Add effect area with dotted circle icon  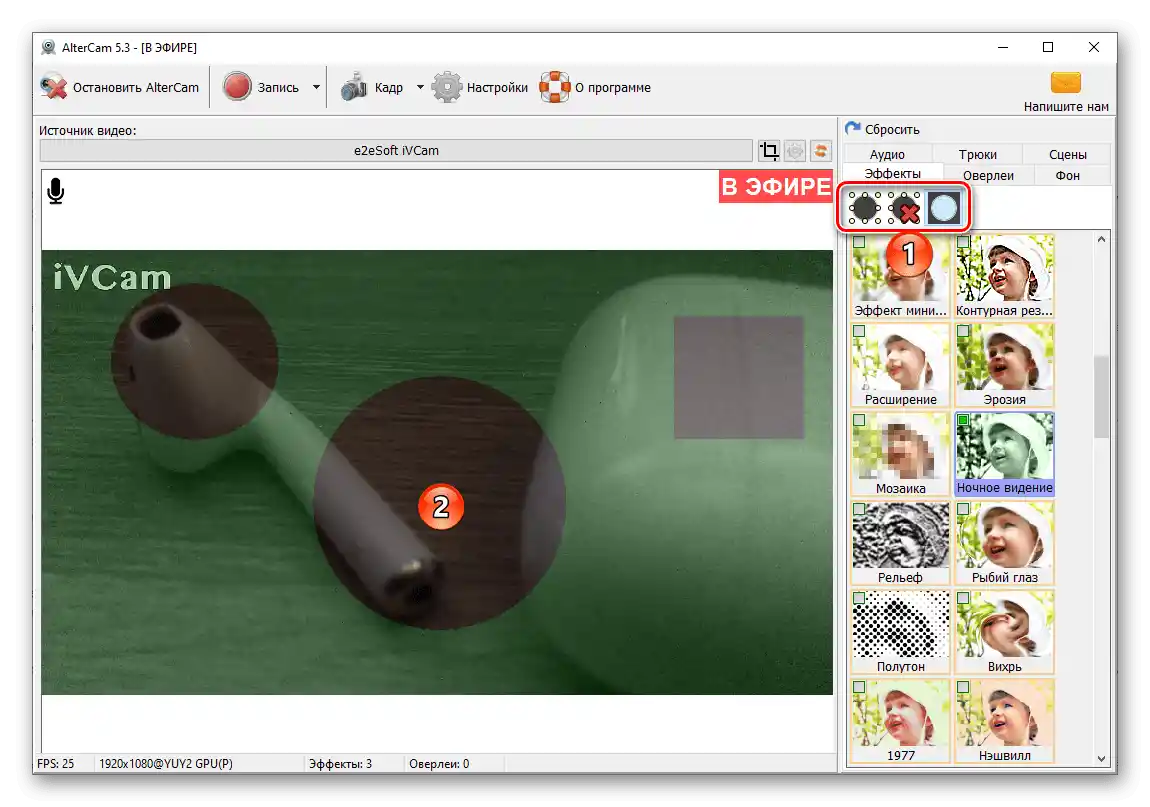coord(865,208)
